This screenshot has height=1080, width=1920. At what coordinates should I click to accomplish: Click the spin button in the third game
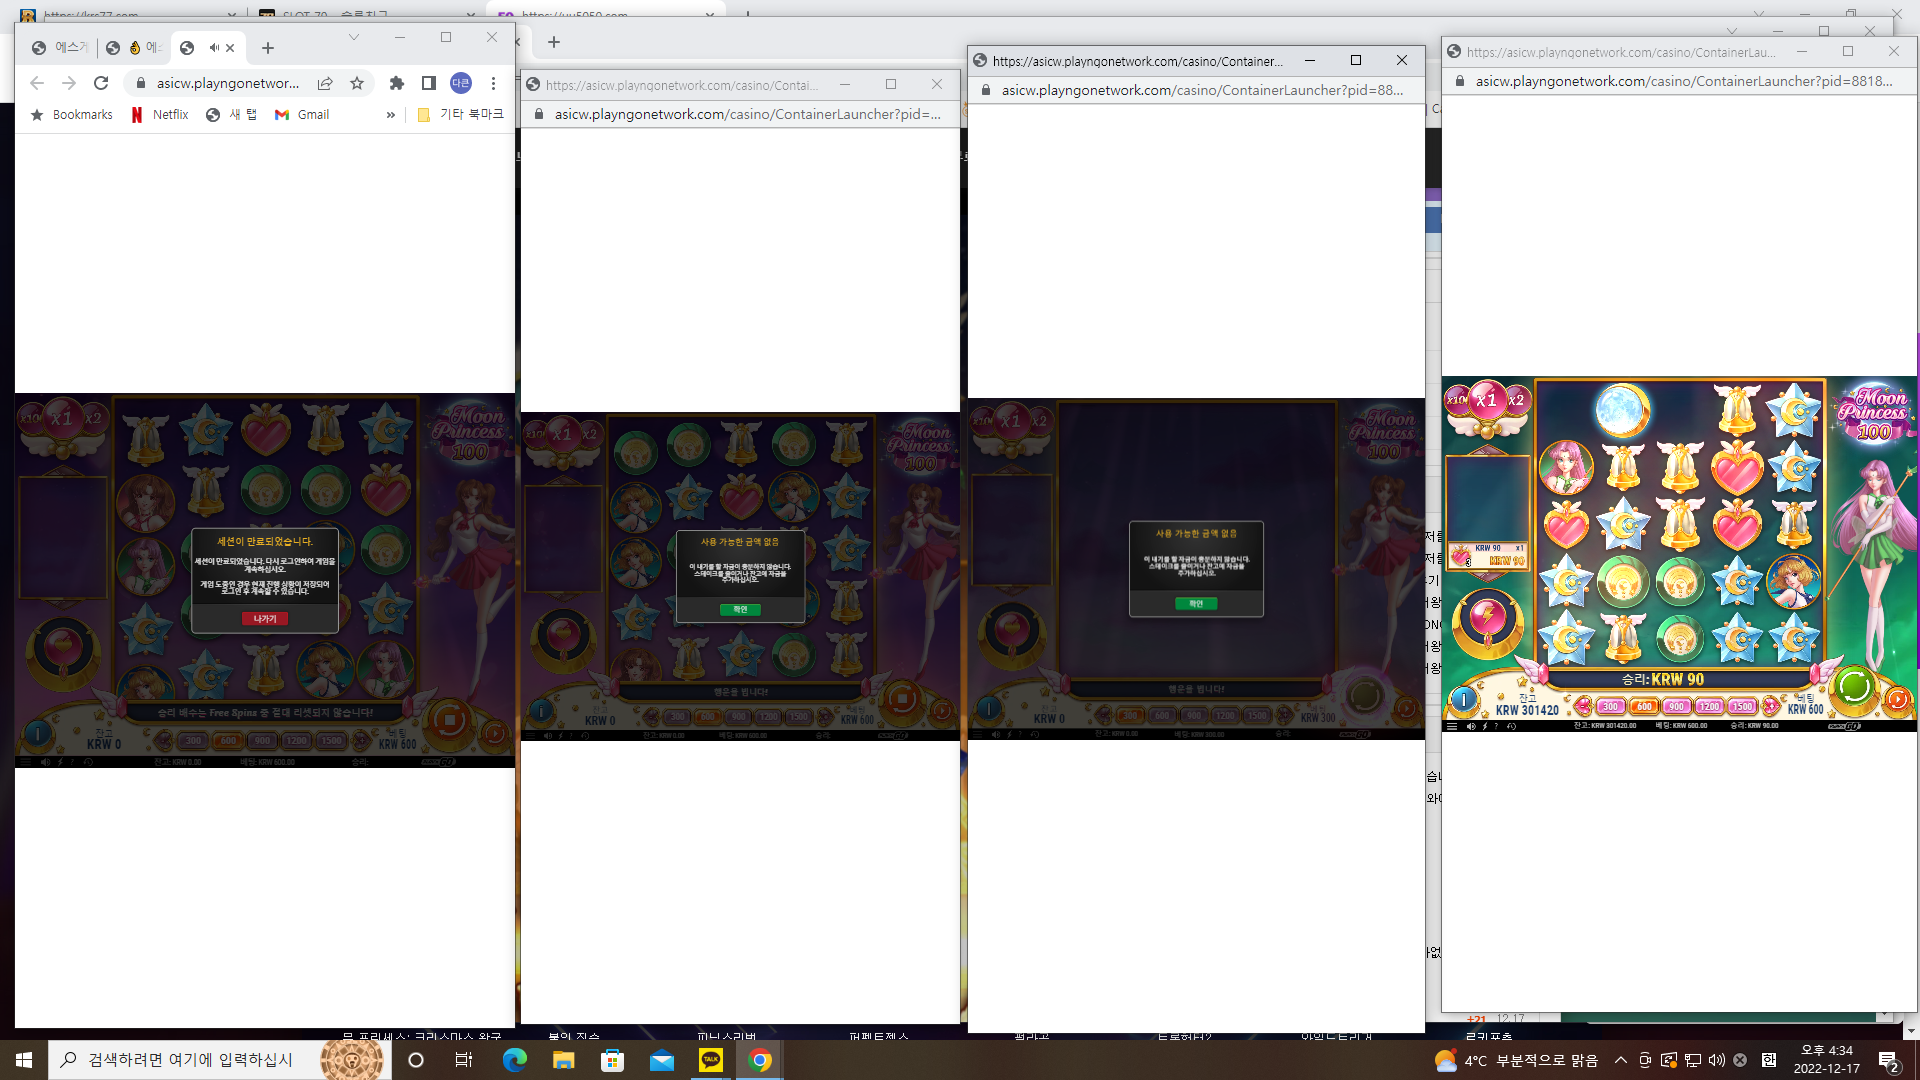[x=1364, y=695]
